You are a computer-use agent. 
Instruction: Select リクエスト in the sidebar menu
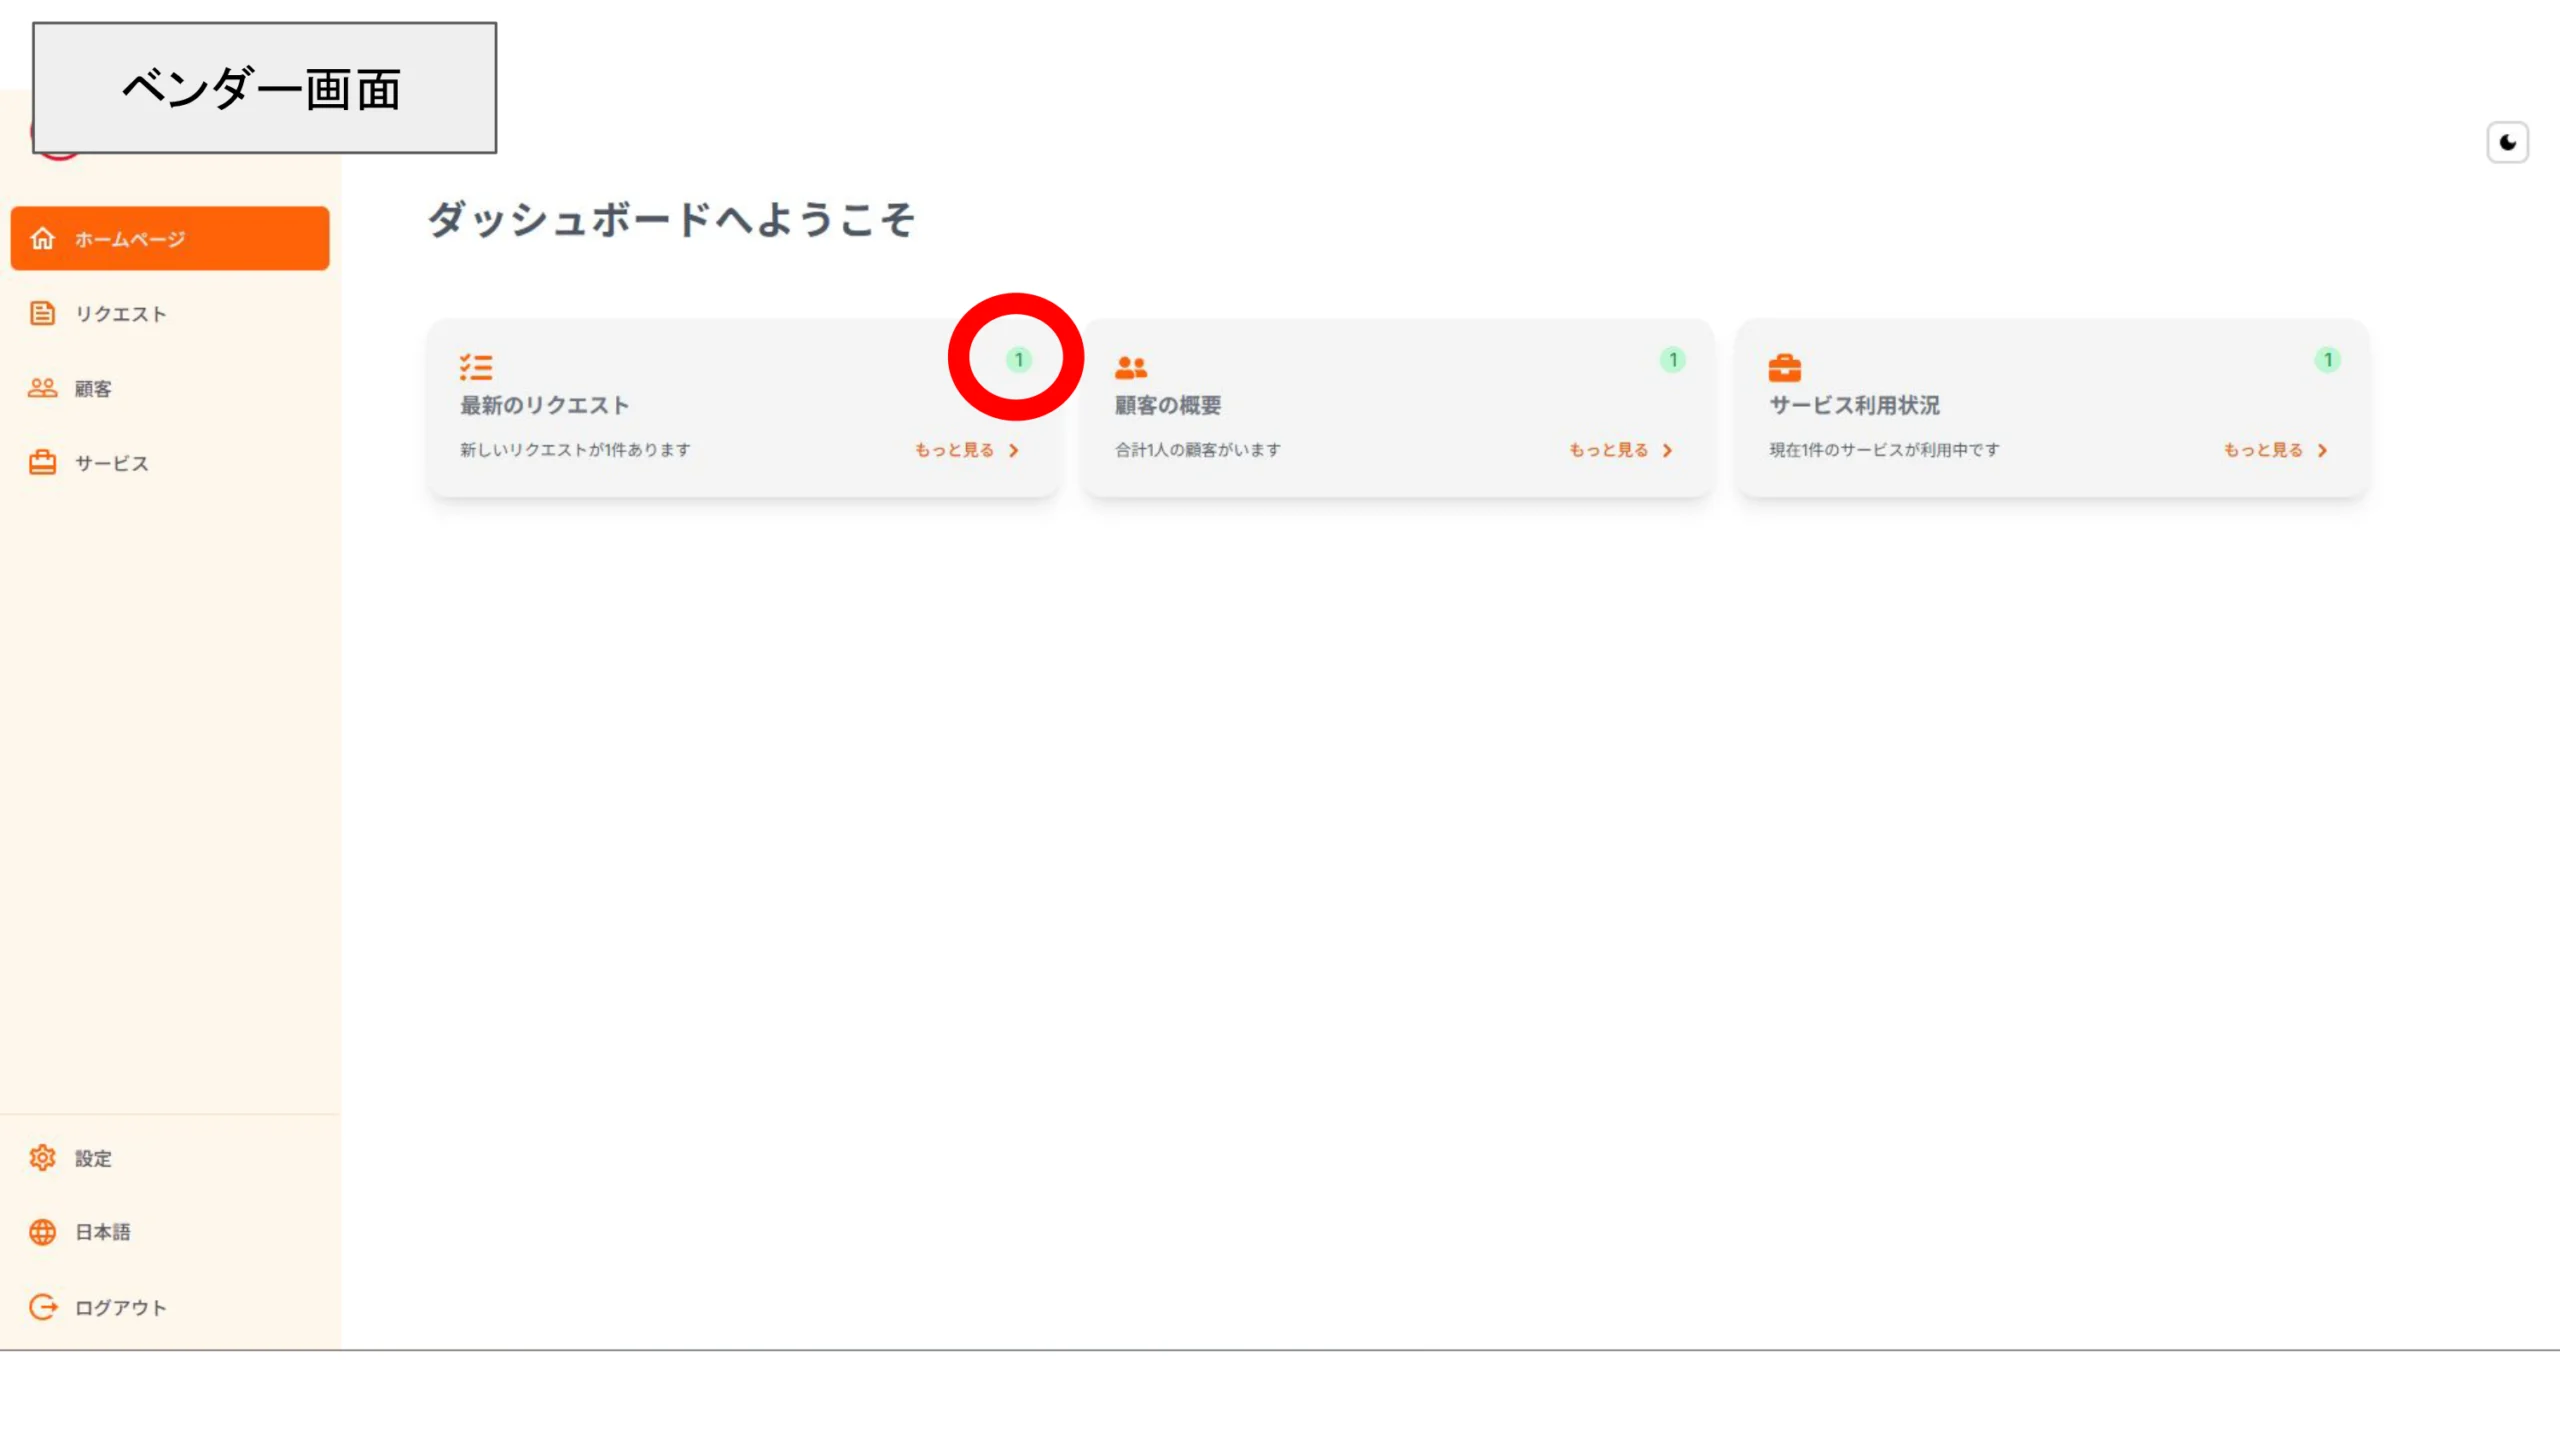click(x=120, y=313)
